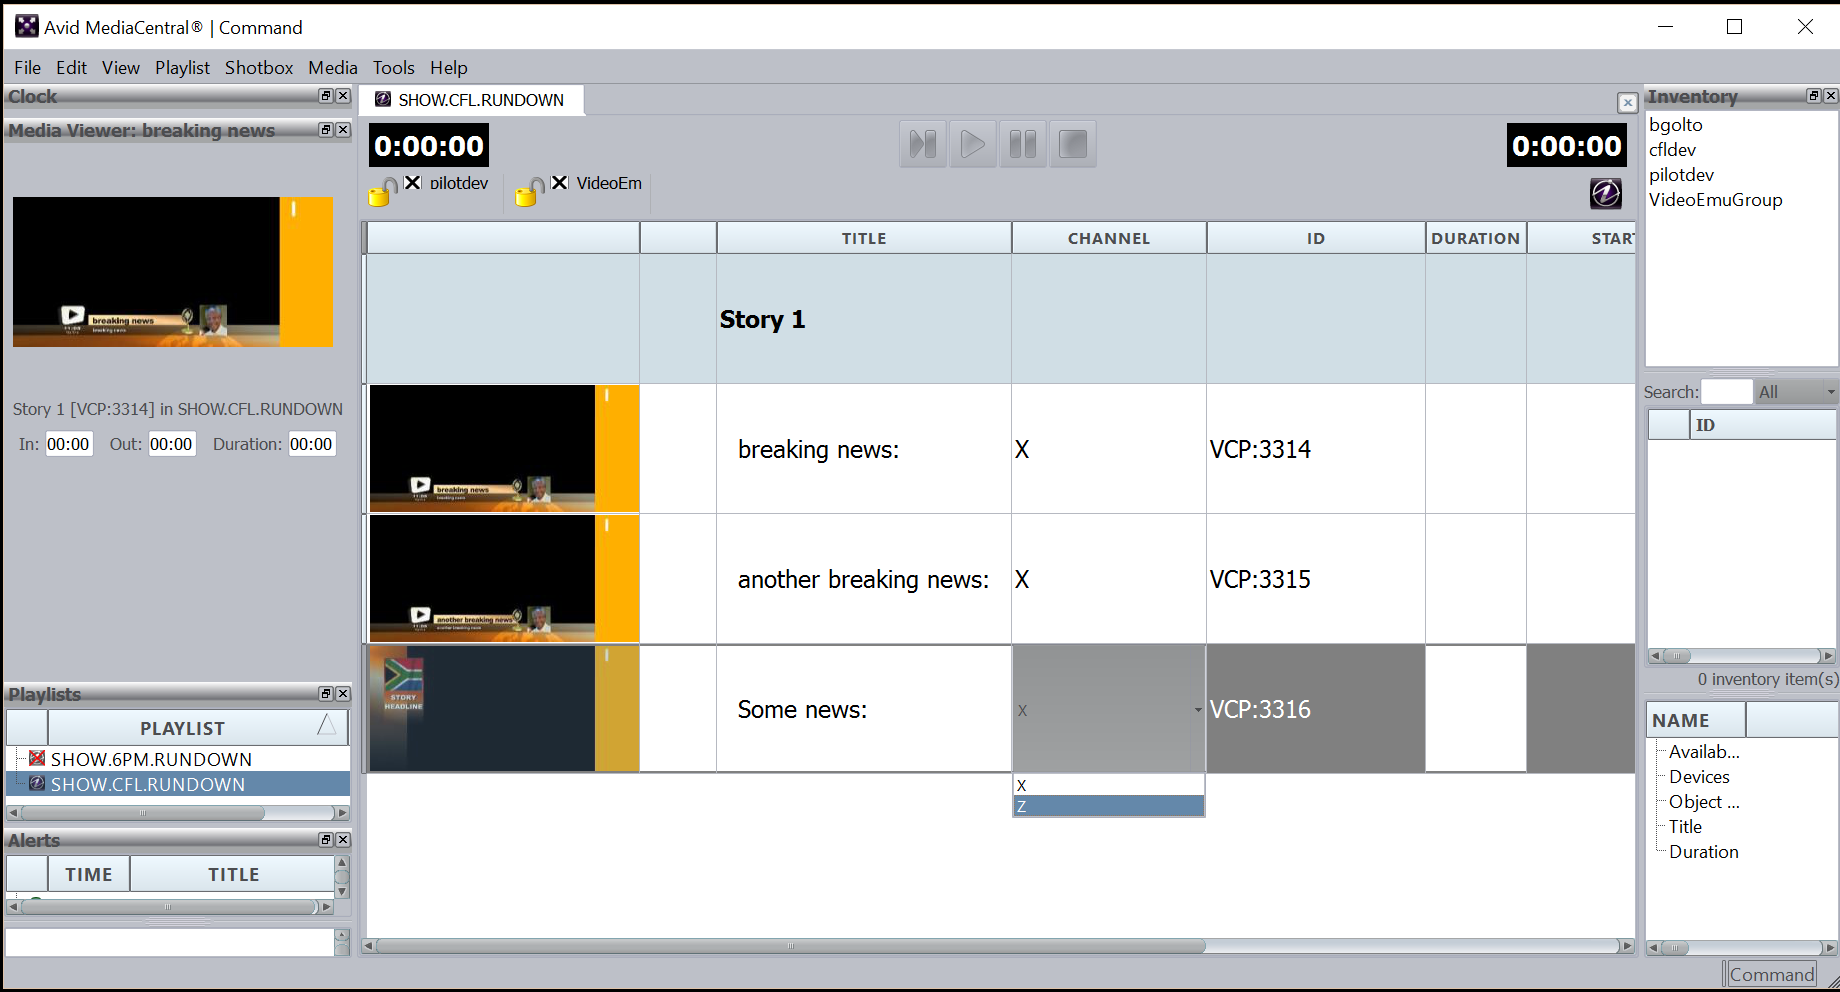Close the Playlists panel
This screenshot has width=1840, height=992.
(343, 694)
